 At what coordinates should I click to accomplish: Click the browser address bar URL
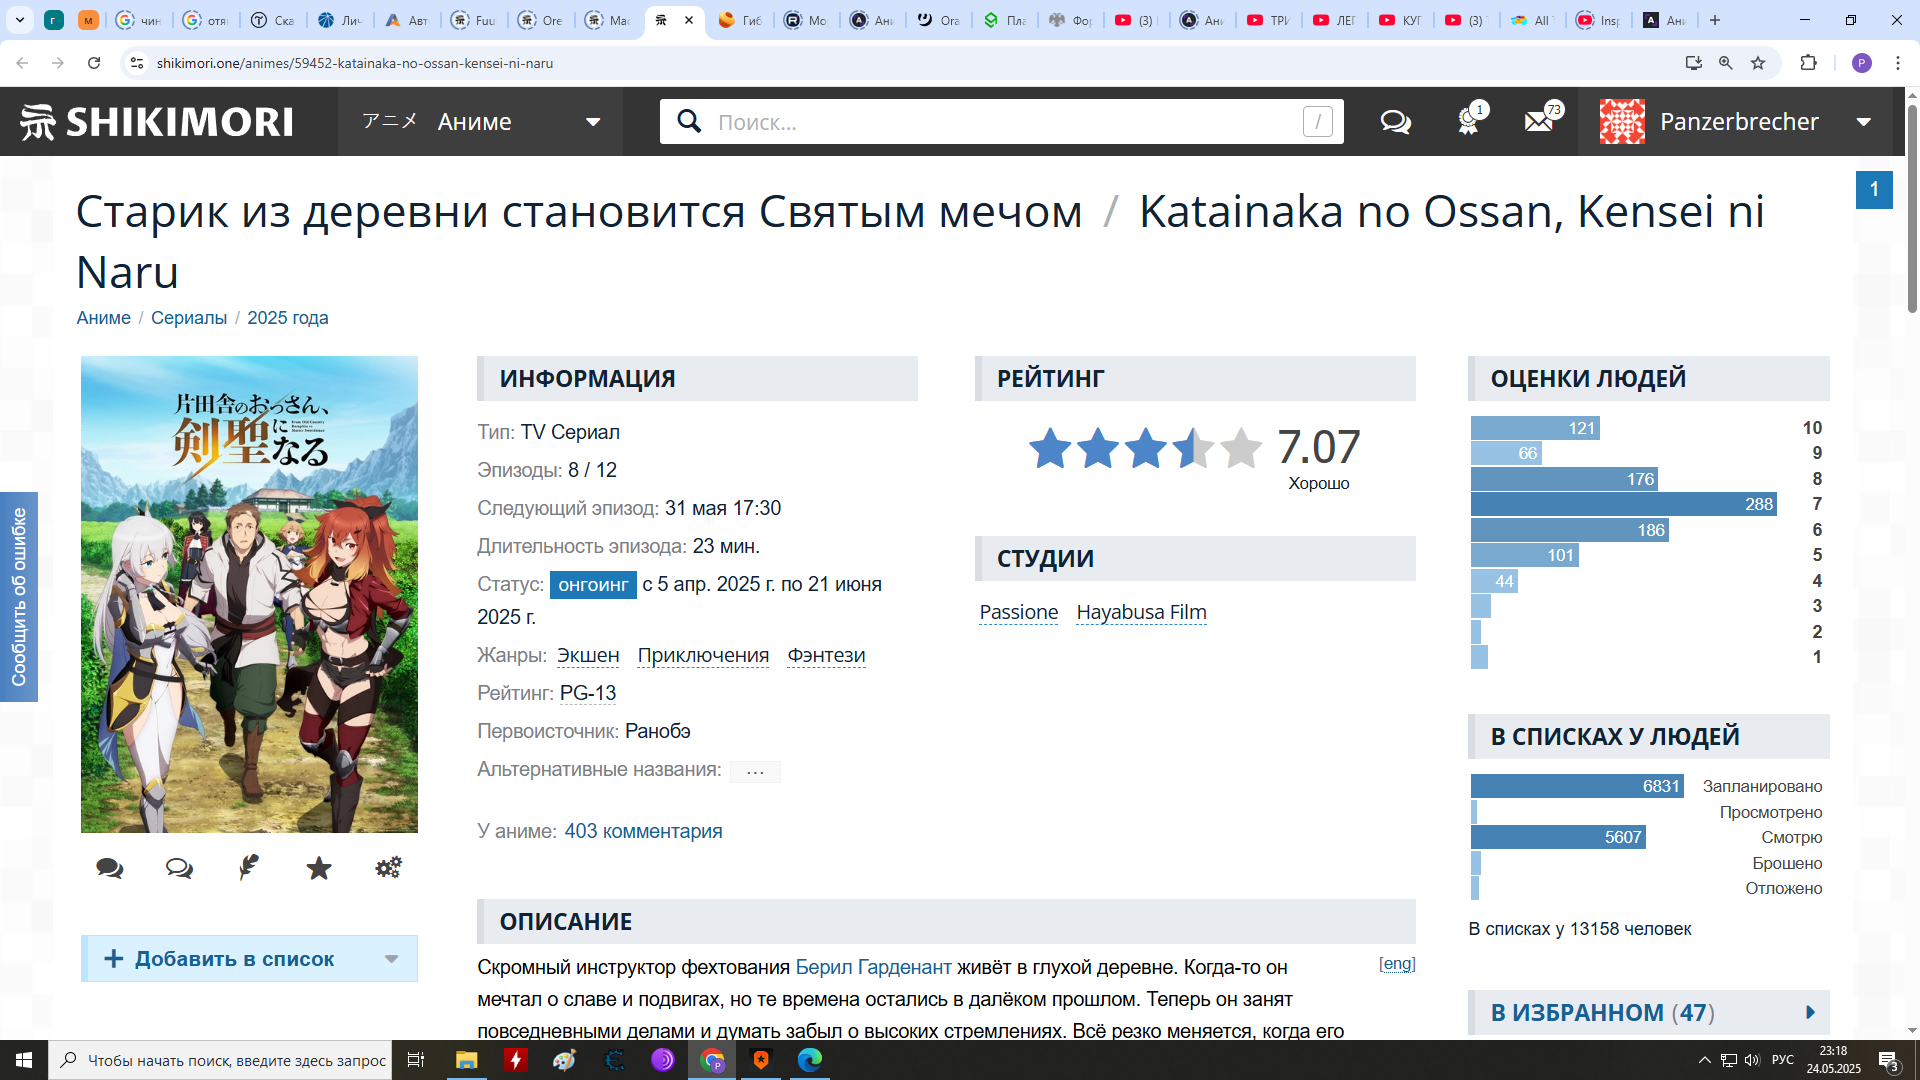pos(355,63)
